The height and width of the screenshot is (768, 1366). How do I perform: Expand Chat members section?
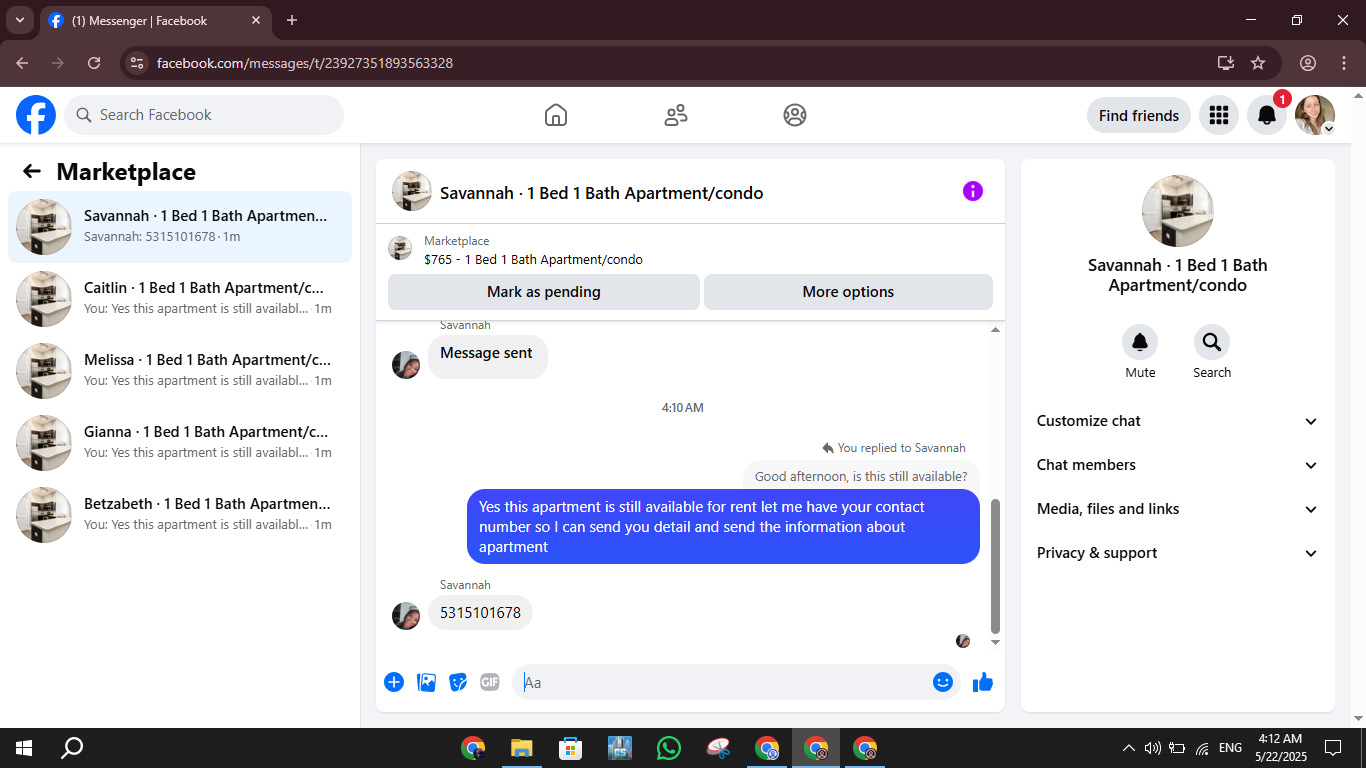click(x=1178, y=465)
